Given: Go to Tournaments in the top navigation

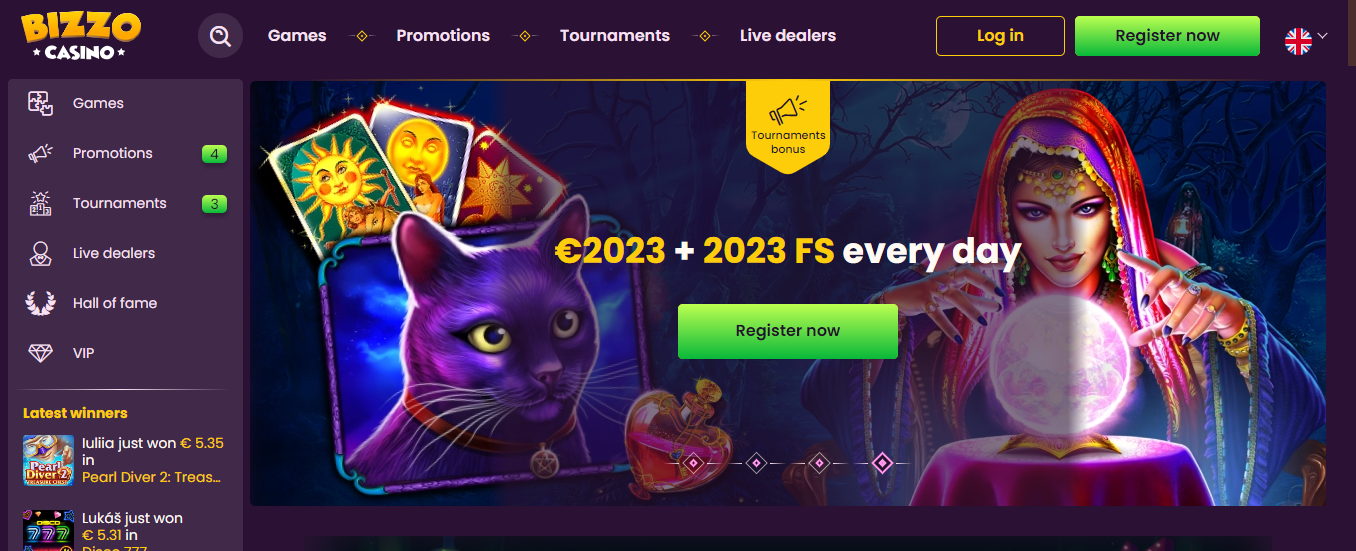Looking at the screenshot, I should tap(615, 35).
